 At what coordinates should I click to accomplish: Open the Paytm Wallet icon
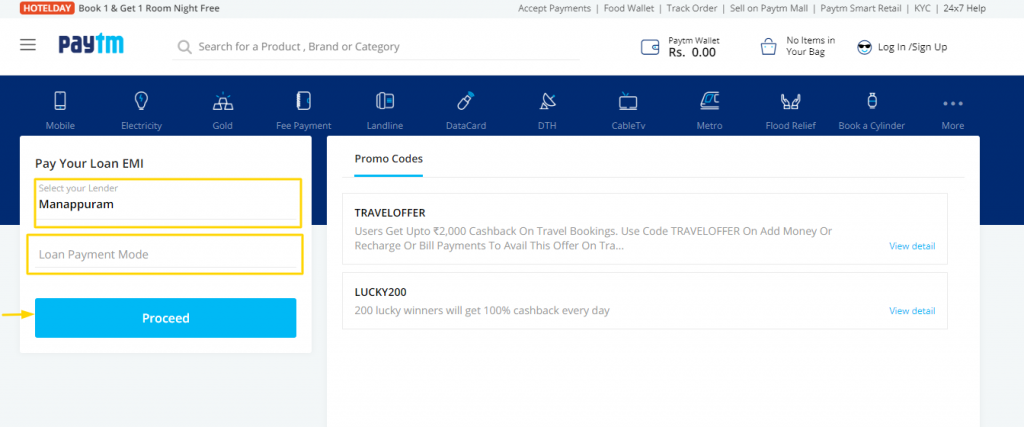(x=650, y=47)
